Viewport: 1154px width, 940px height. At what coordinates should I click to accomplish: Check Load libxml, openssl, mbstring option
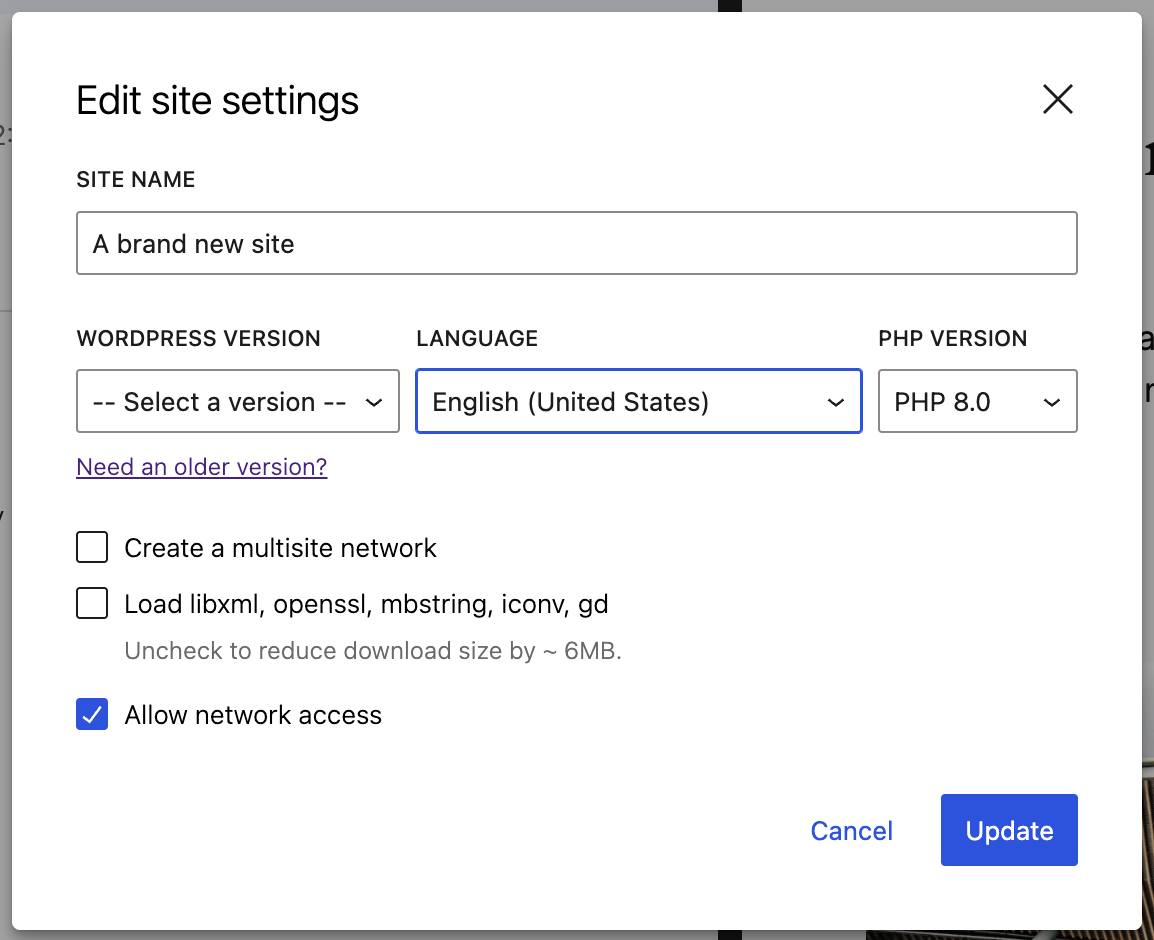tap(92, 604)
